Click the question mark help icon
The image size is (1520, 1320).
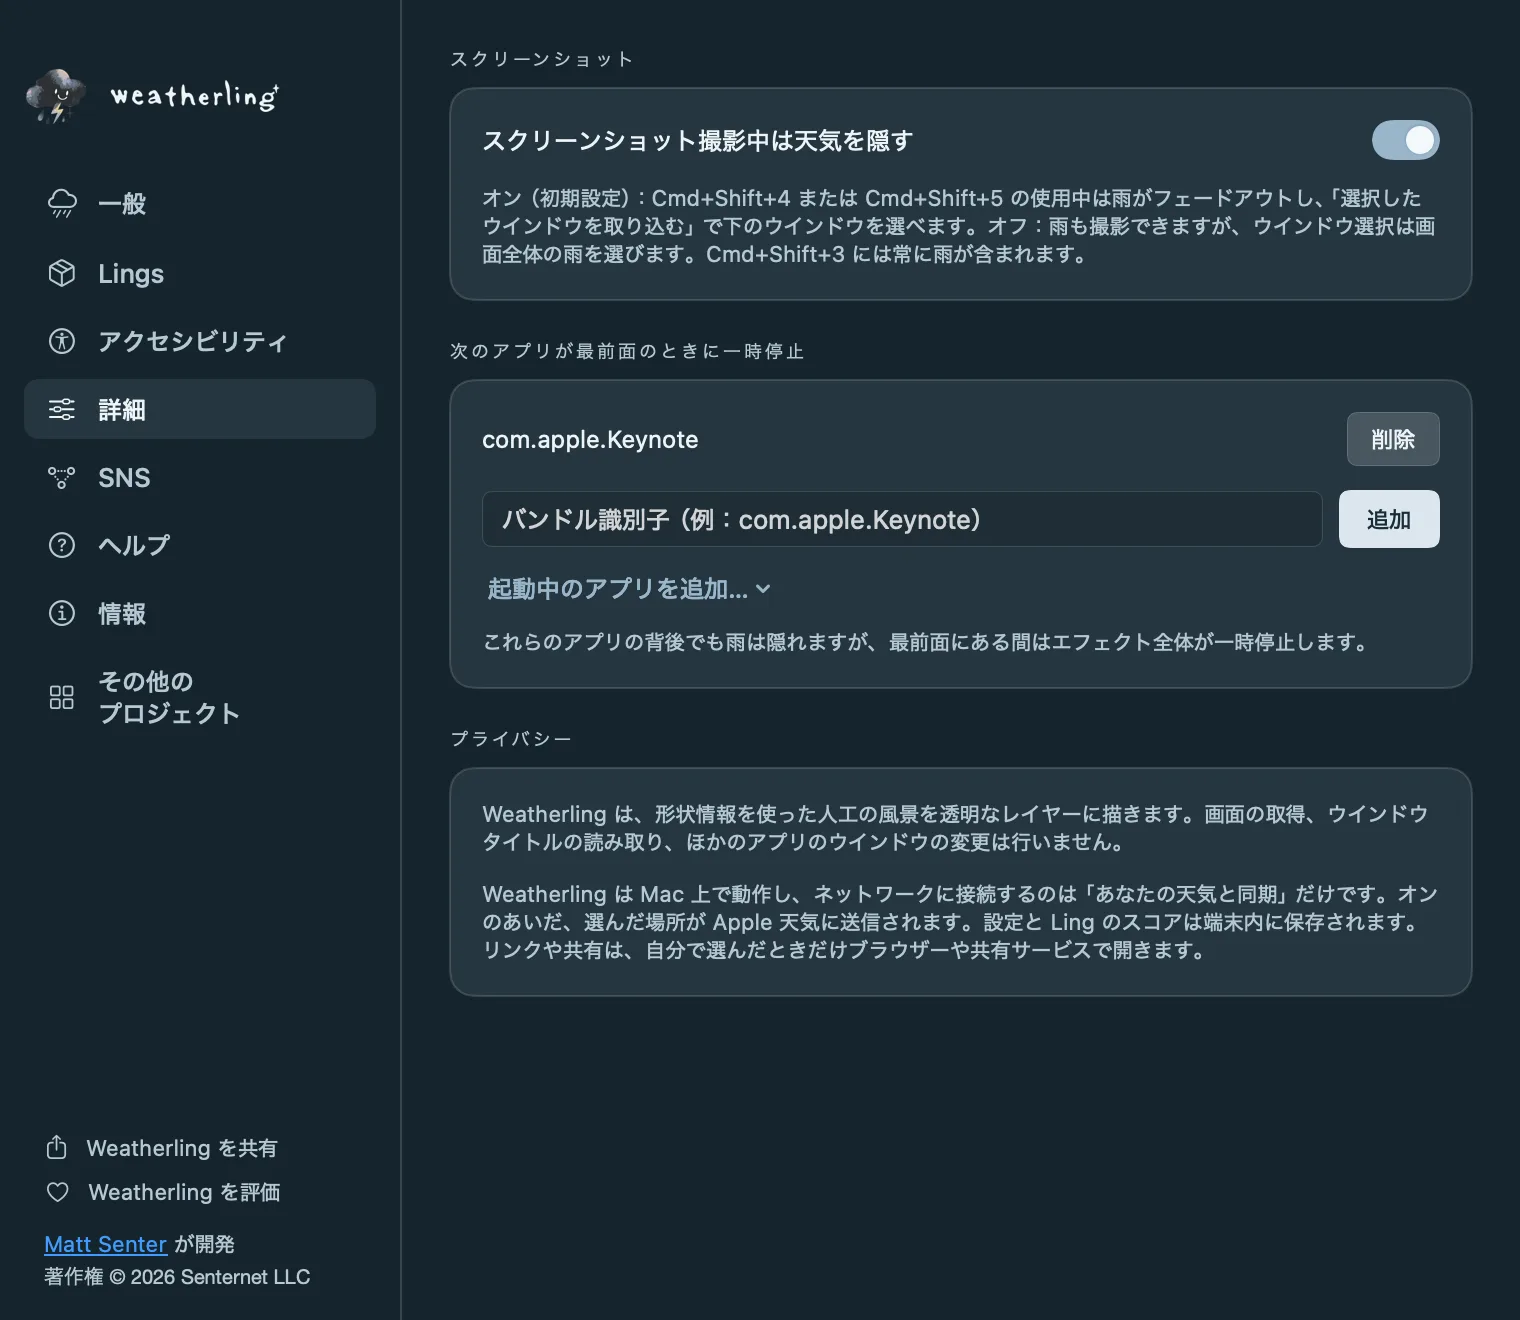[62, 545]
